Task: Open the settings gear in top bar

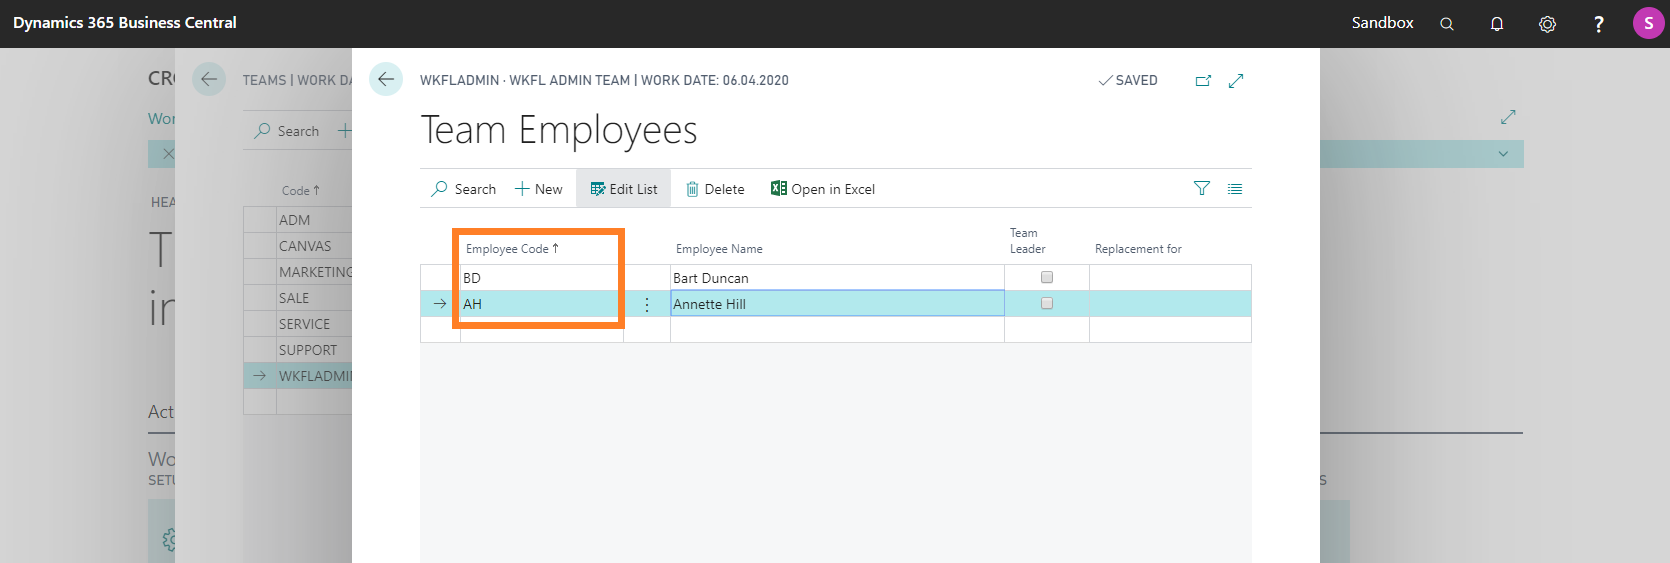Action: (1547, 24)
